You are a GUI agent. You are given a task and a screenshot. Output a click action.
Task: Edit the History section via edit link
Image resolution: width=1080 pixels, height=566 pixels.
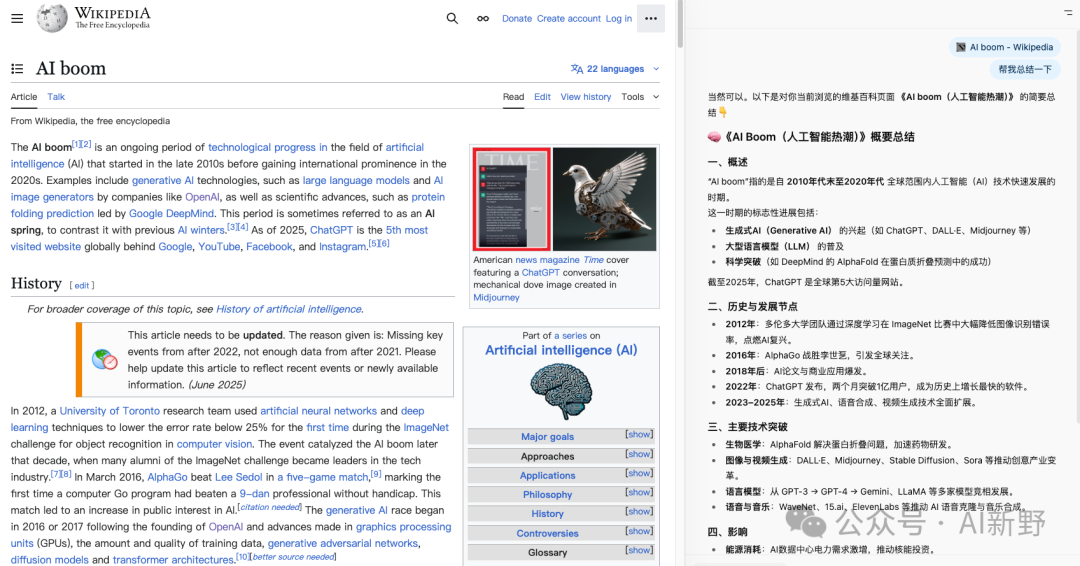[x=82, y=286]
